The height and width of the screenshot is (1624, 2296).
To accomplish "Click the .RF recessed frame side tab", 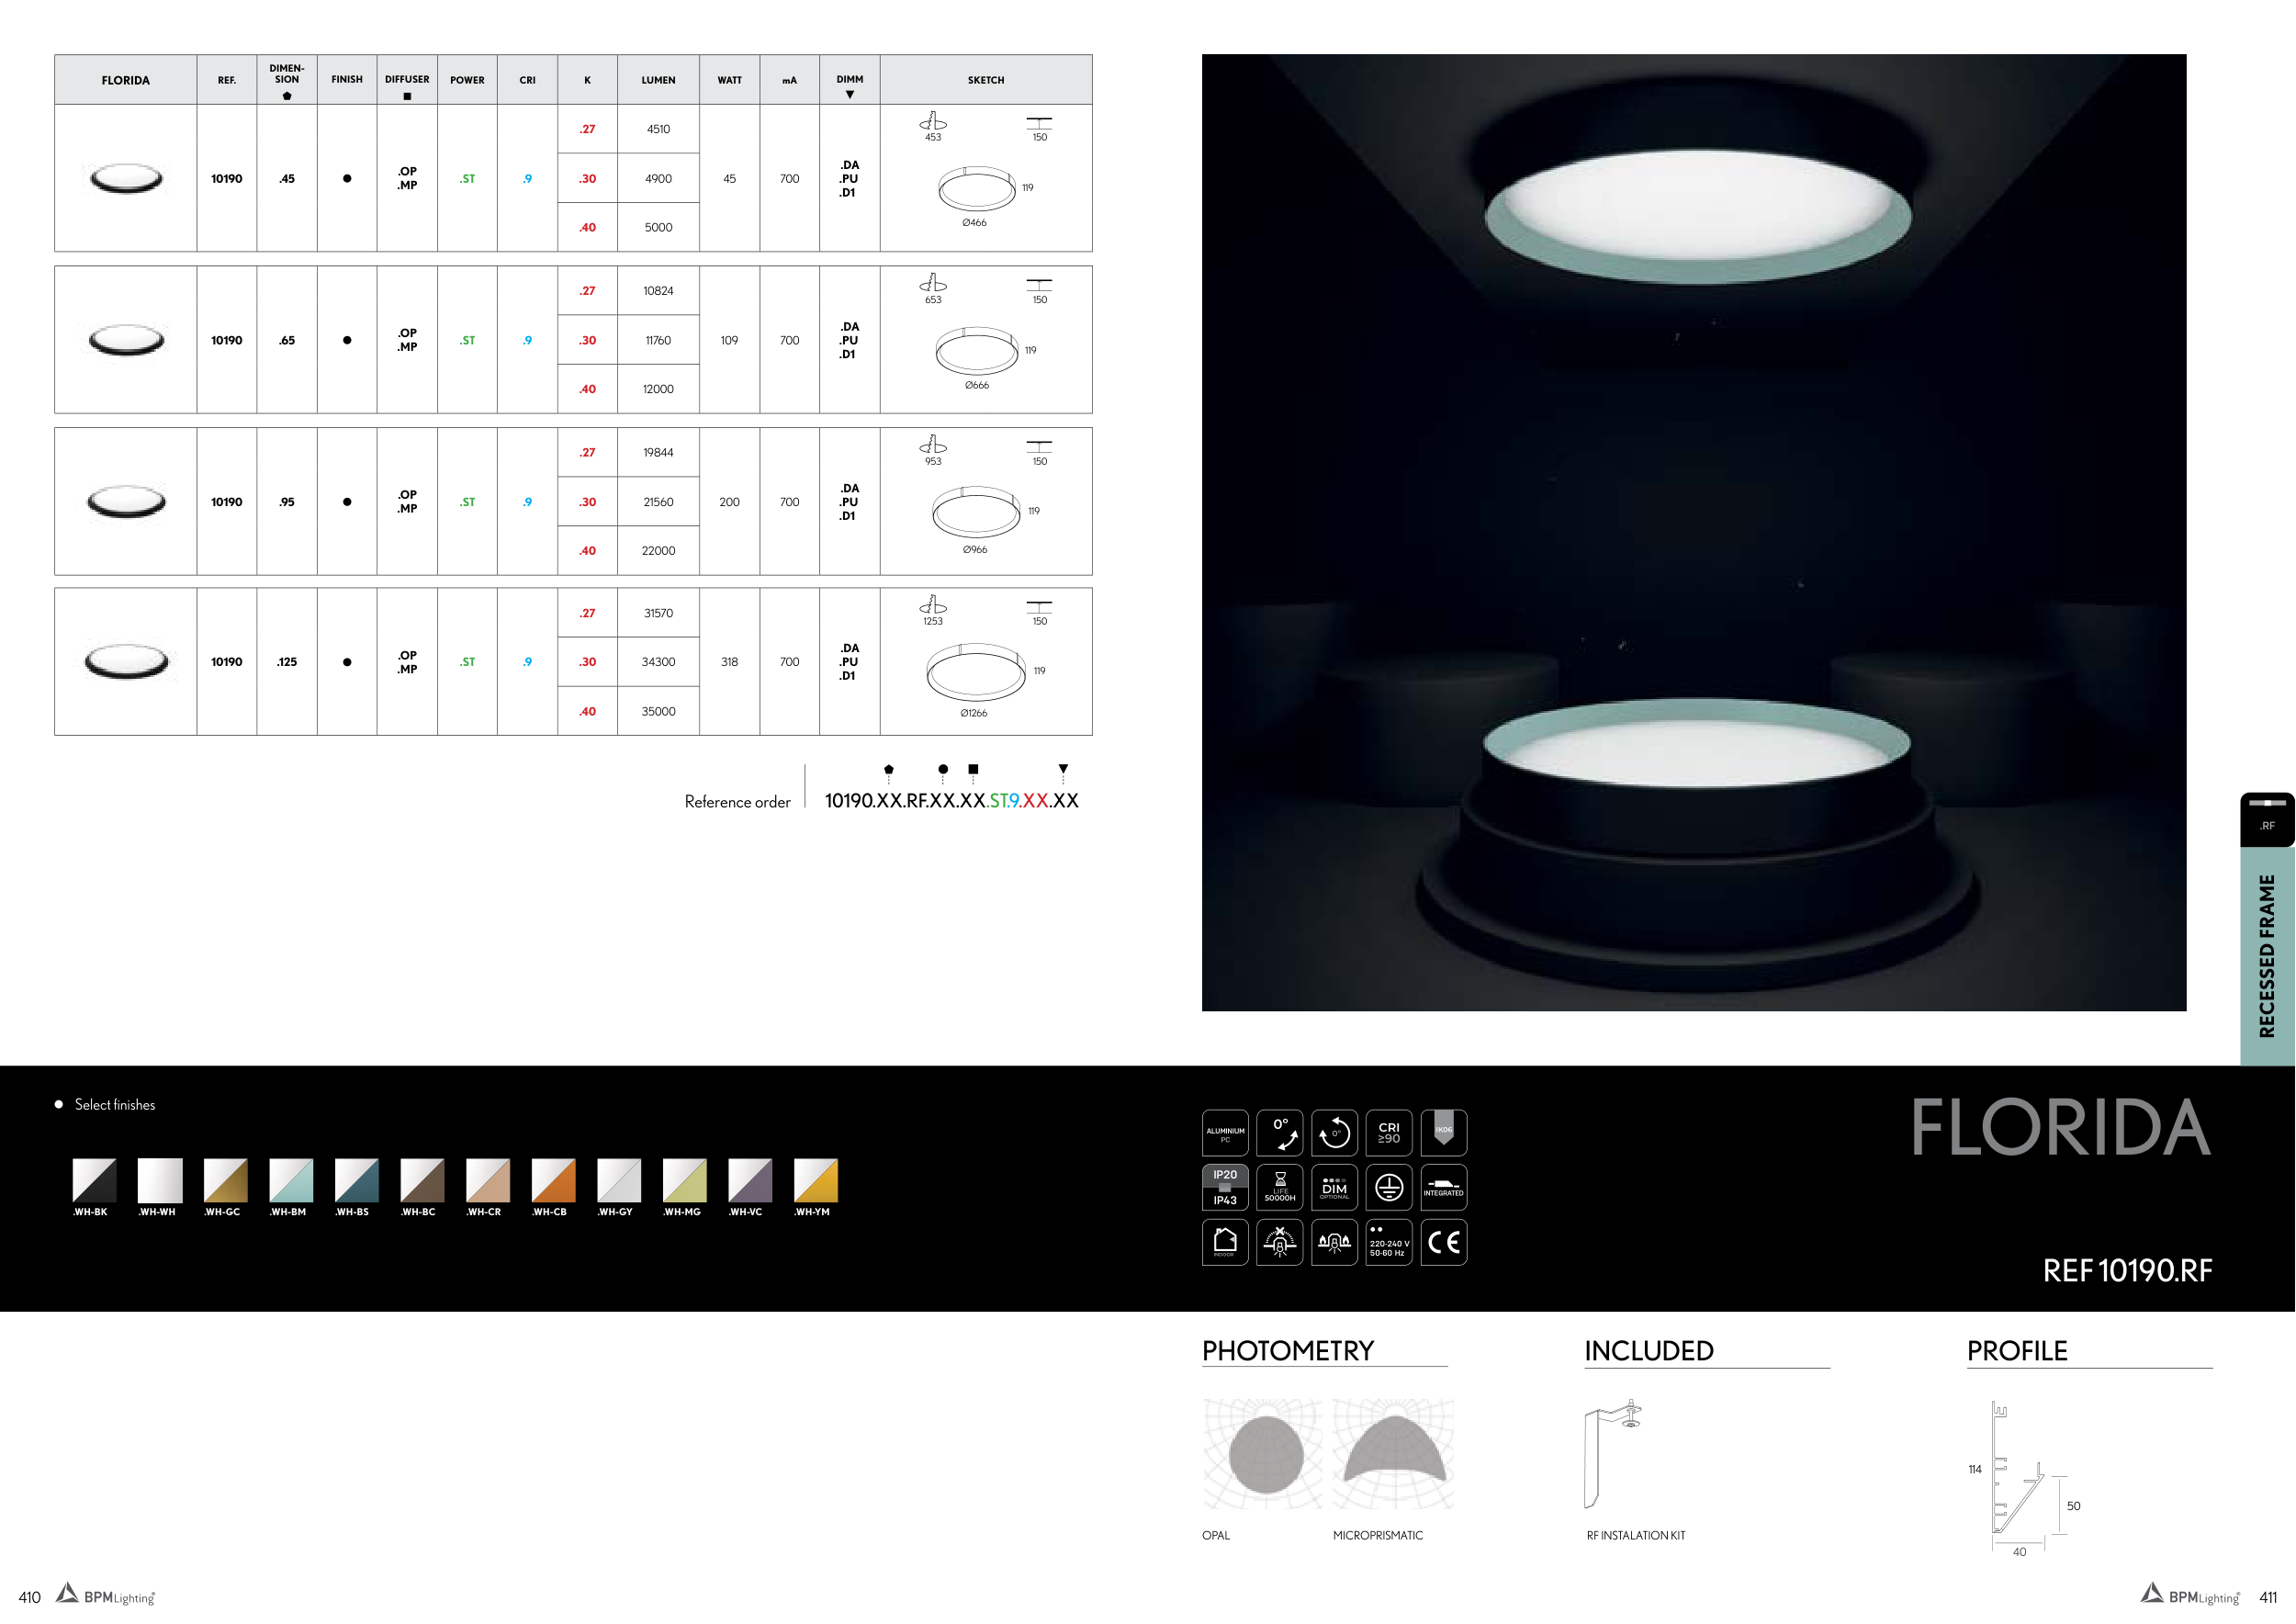I will point(2266,819).
